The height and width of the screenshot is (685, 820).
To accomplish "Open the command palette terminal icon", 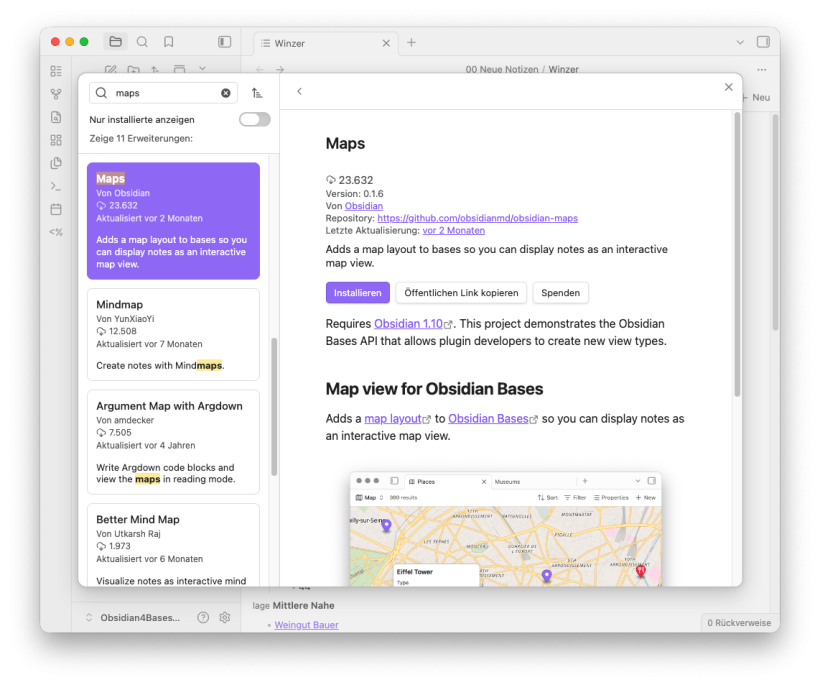I will [56, 186].
